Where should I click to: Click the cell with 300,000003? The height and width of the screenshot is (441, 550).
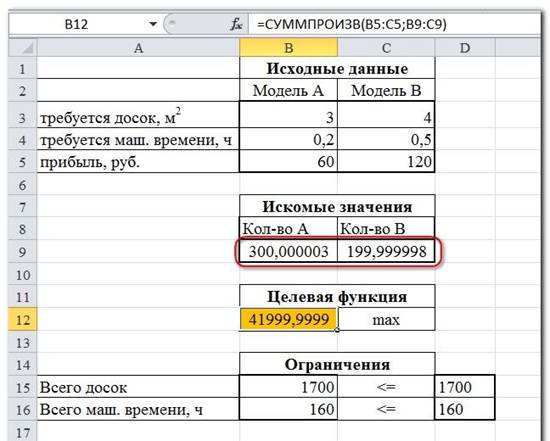288,252
